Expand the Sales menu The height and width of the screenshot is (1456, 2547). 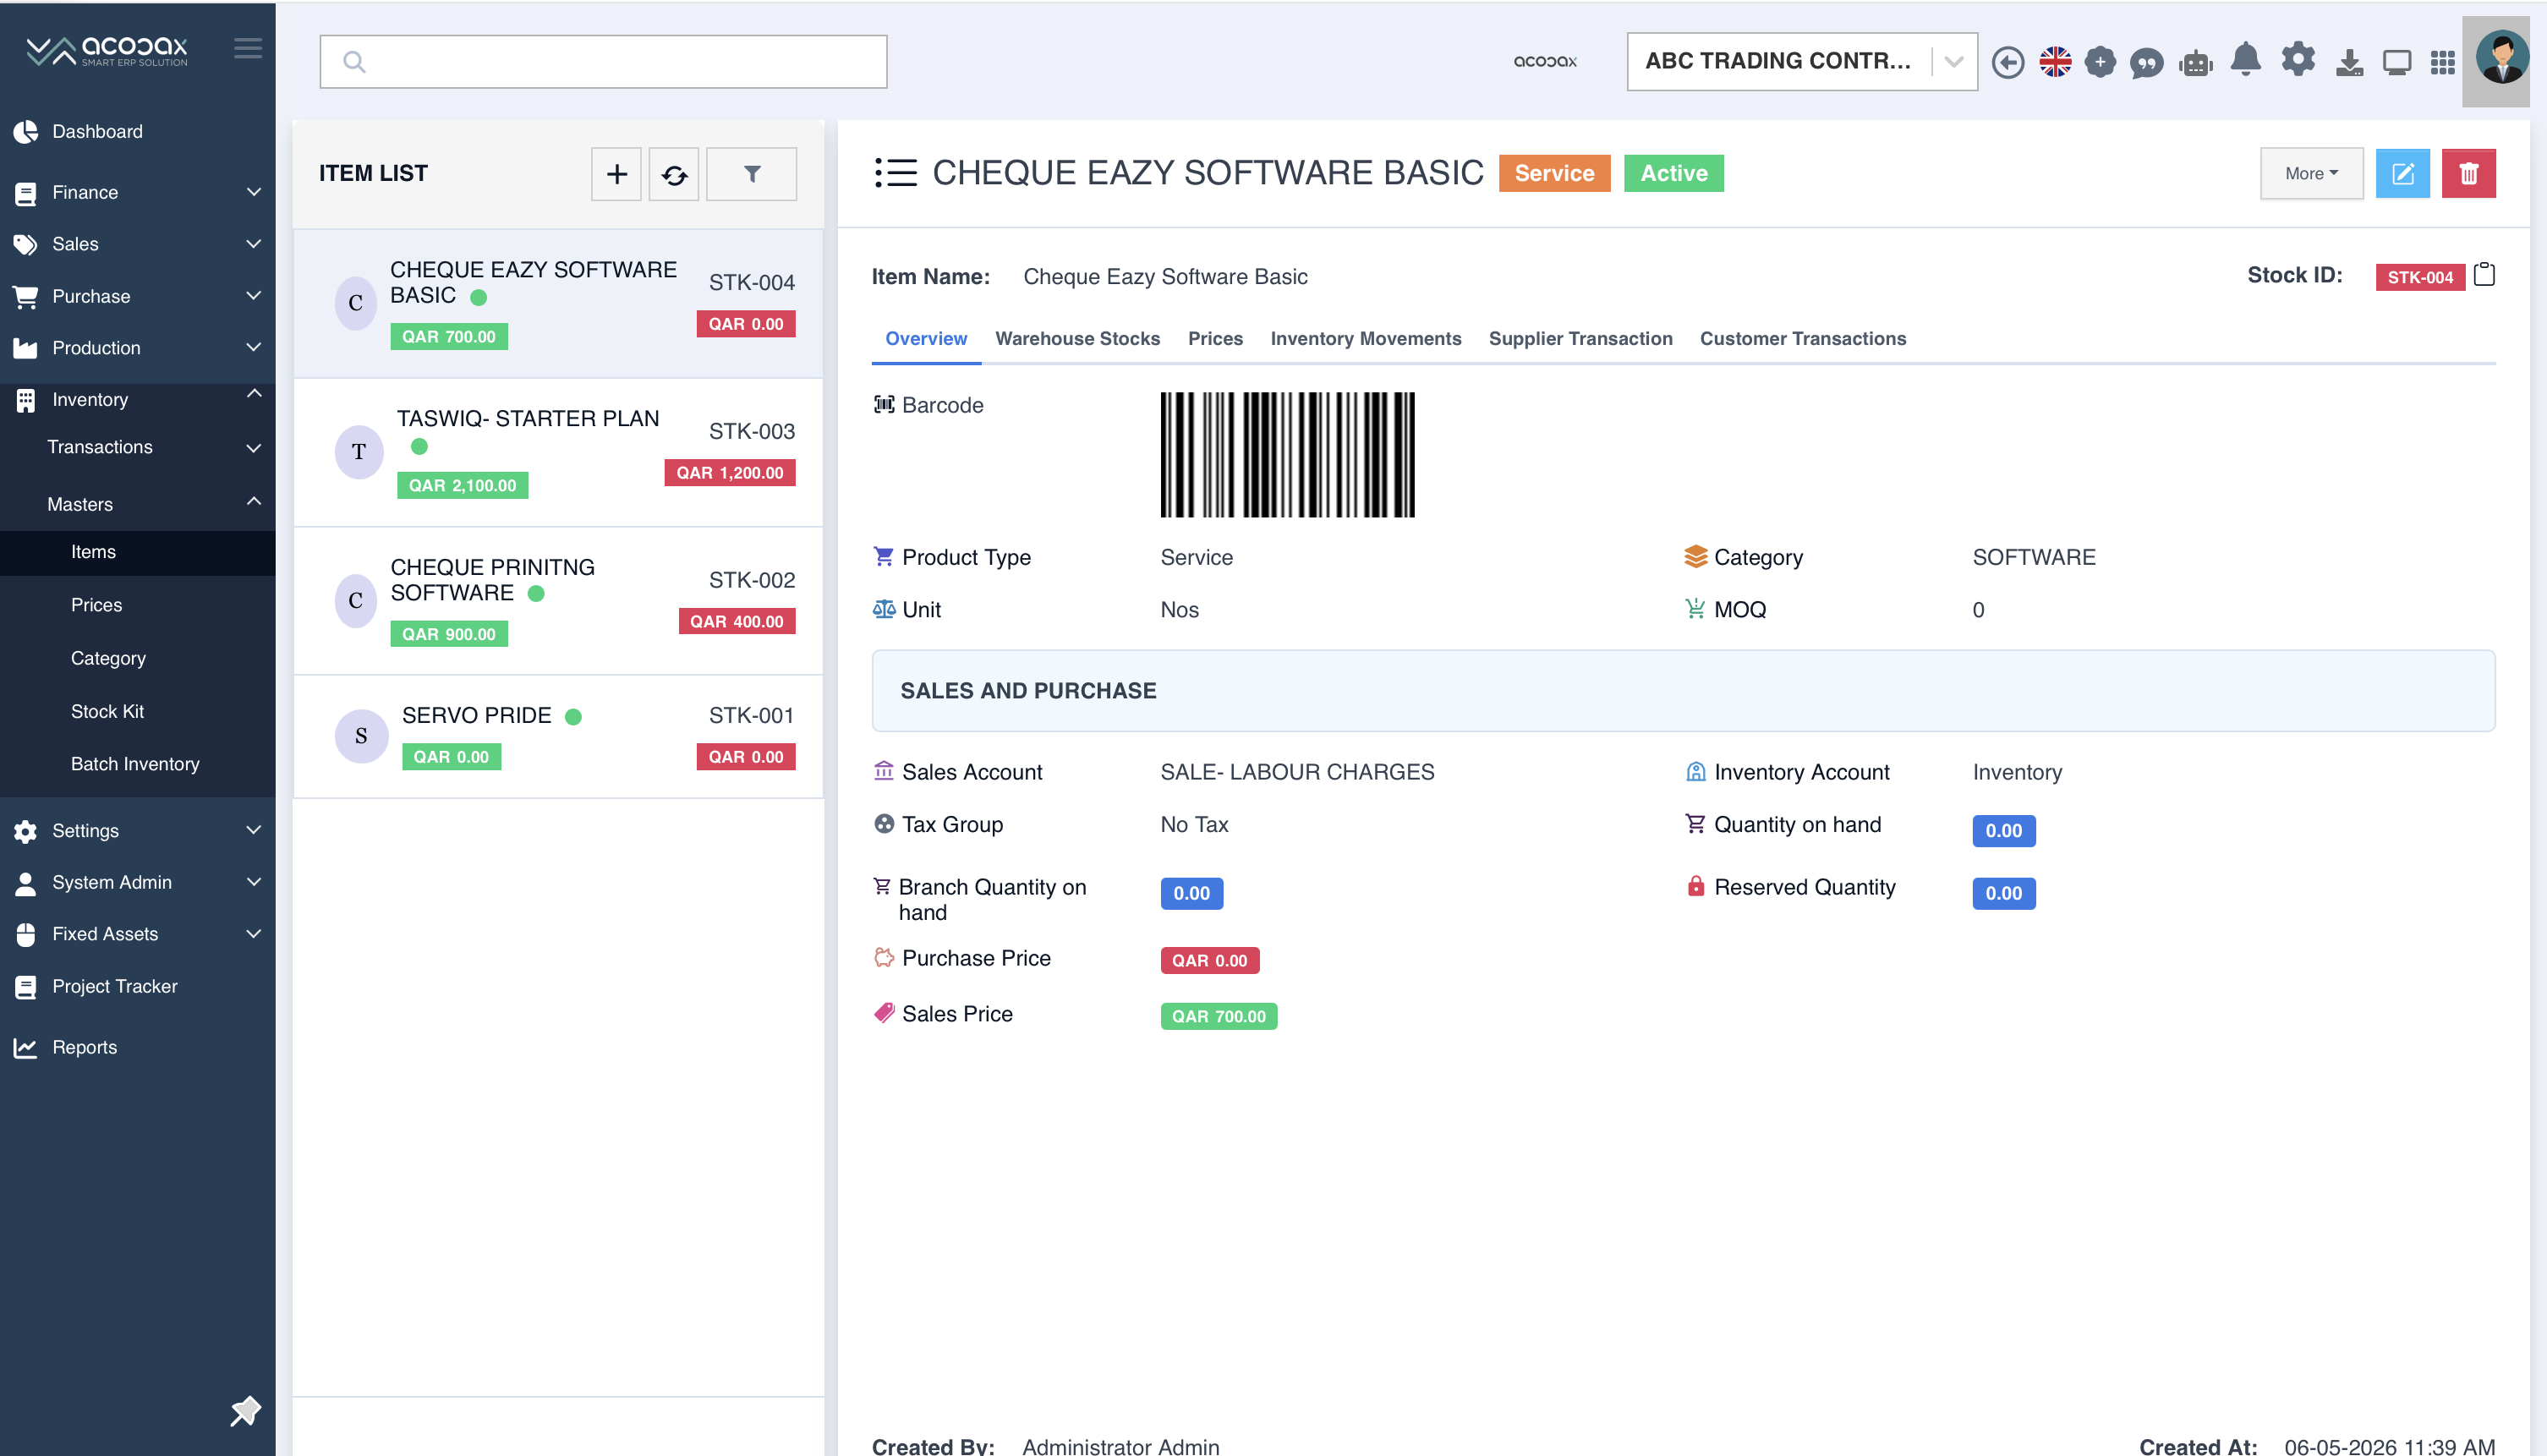click(138, 244)
